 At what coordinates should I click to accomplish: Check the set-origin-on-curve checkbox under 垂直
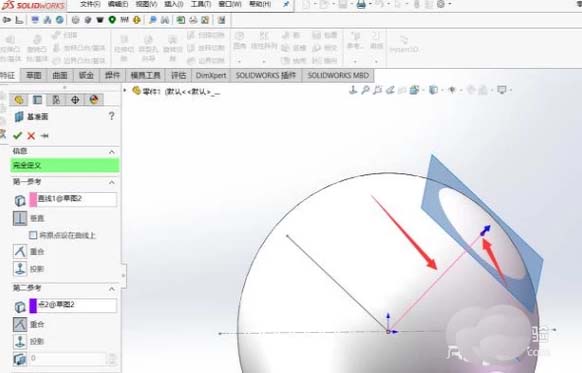[33, 235]
